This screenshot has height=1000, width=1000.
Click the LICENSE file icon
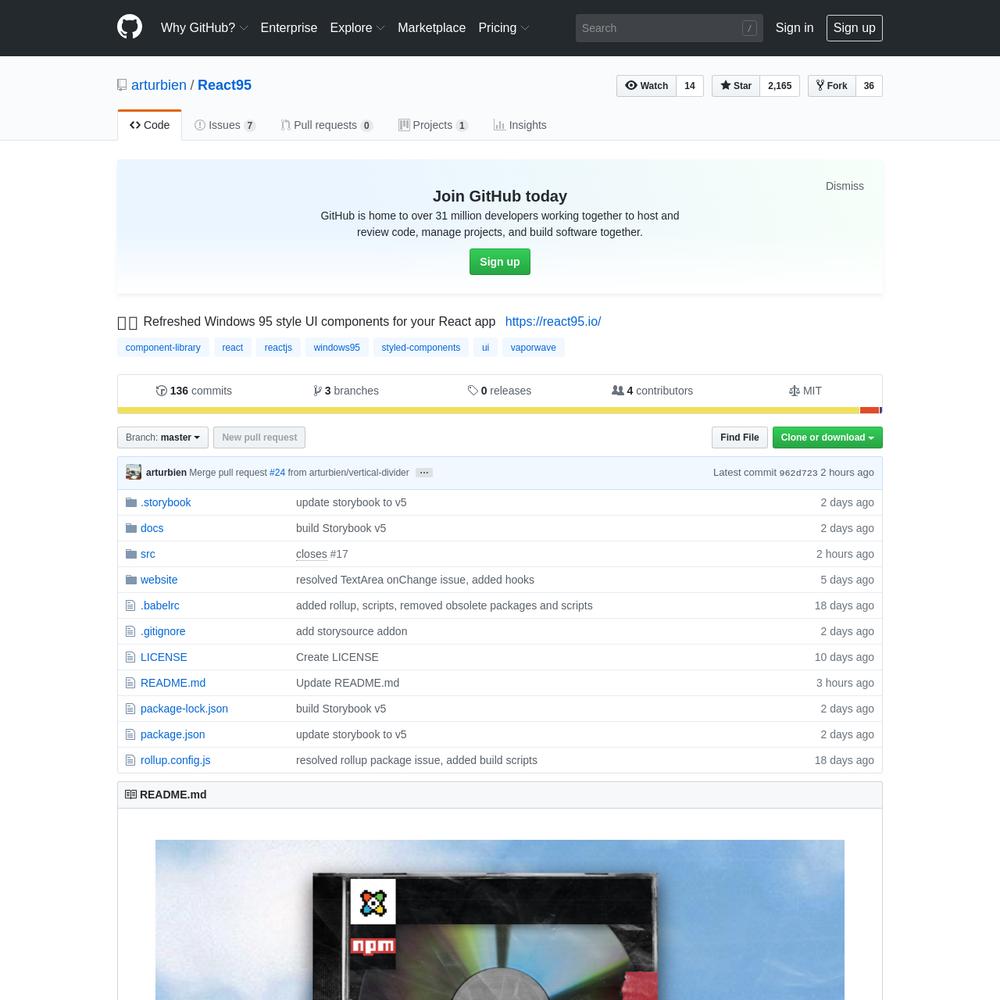130,657
